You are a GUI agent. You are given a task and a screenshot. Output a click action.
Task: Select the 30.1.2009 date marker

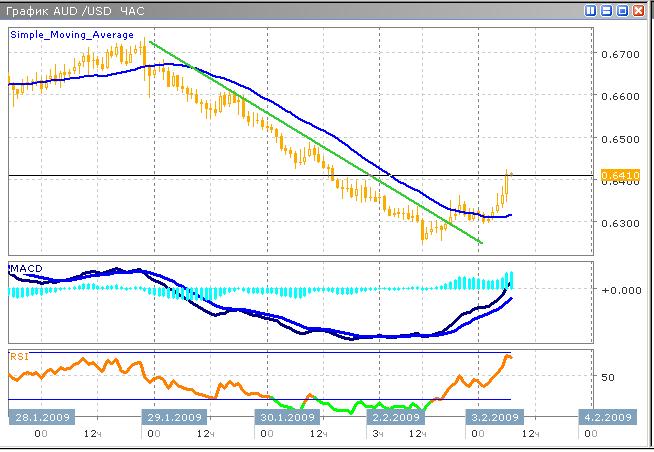pos(290,417)
